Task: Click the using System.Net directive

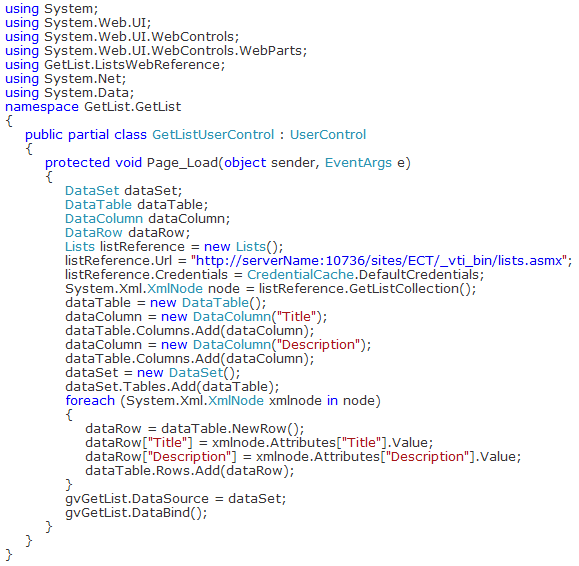Action: coord(66,79)
